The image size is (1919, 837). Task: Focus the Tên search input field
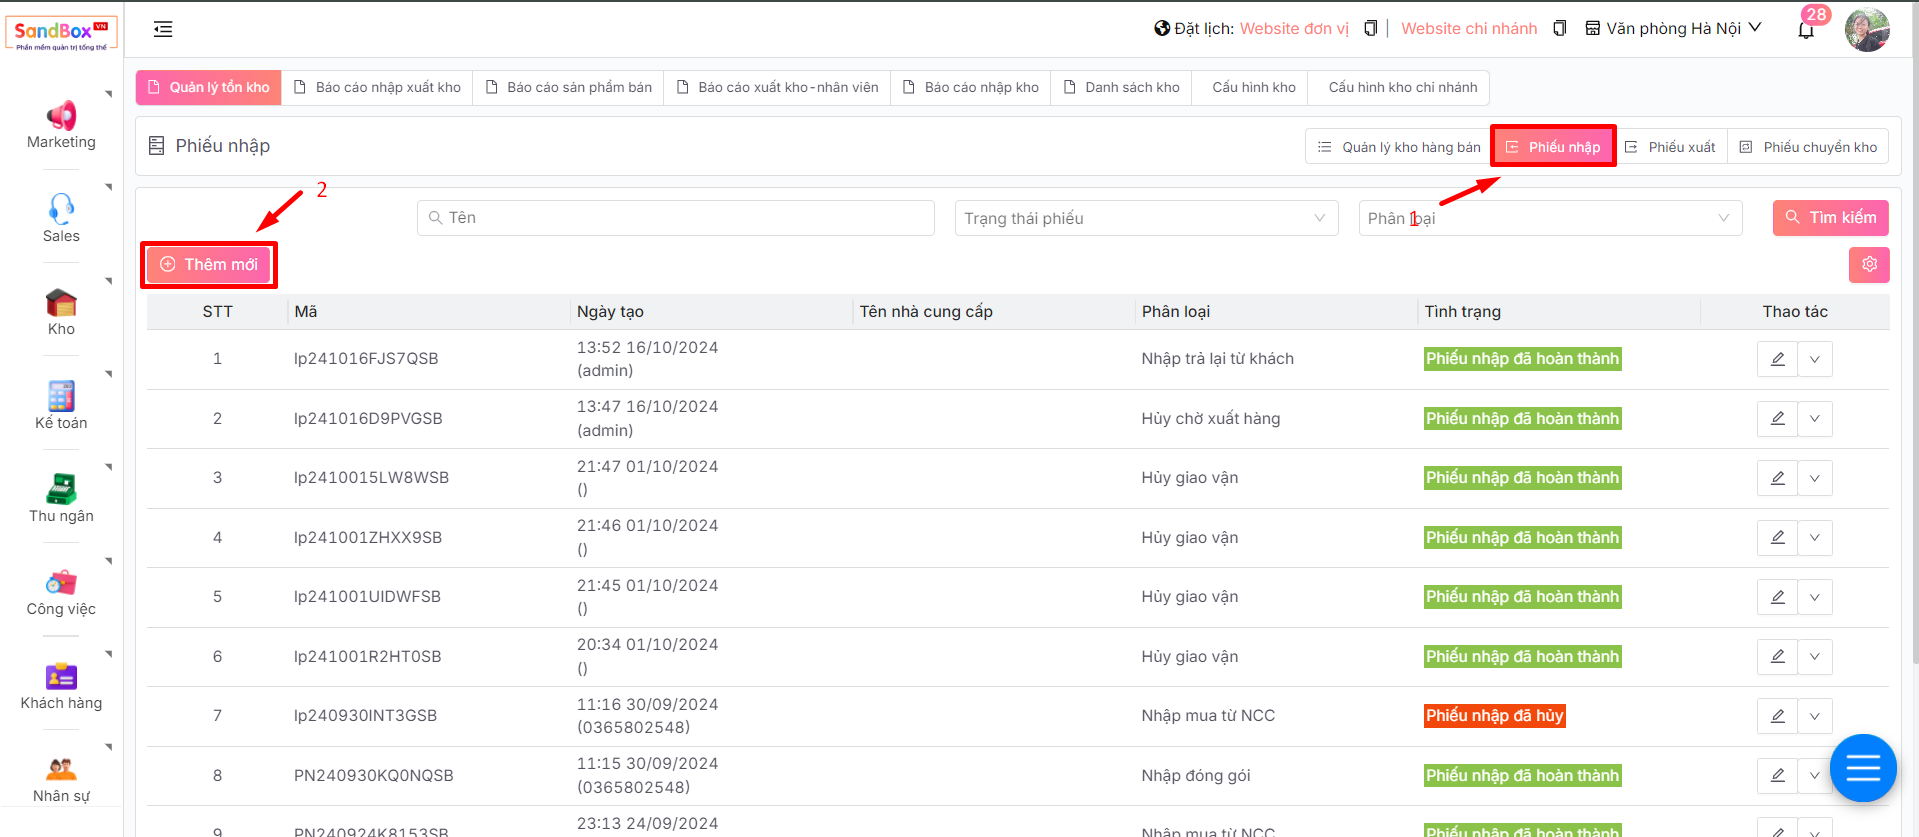coord(675,218)
